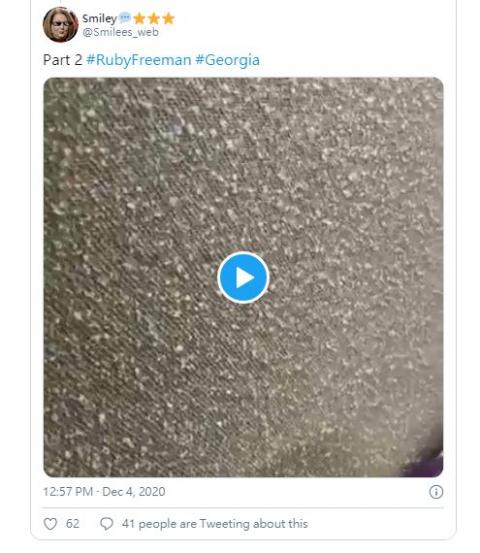Open the #Georgia hashtag
The image size is (480, 553).
point(227,60)
